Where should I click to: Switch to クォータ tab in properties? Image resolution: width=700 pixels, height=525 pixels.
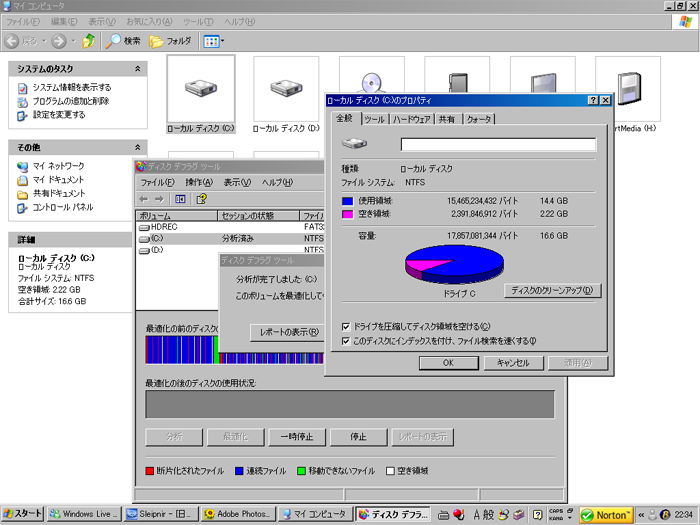pos(479,120)
